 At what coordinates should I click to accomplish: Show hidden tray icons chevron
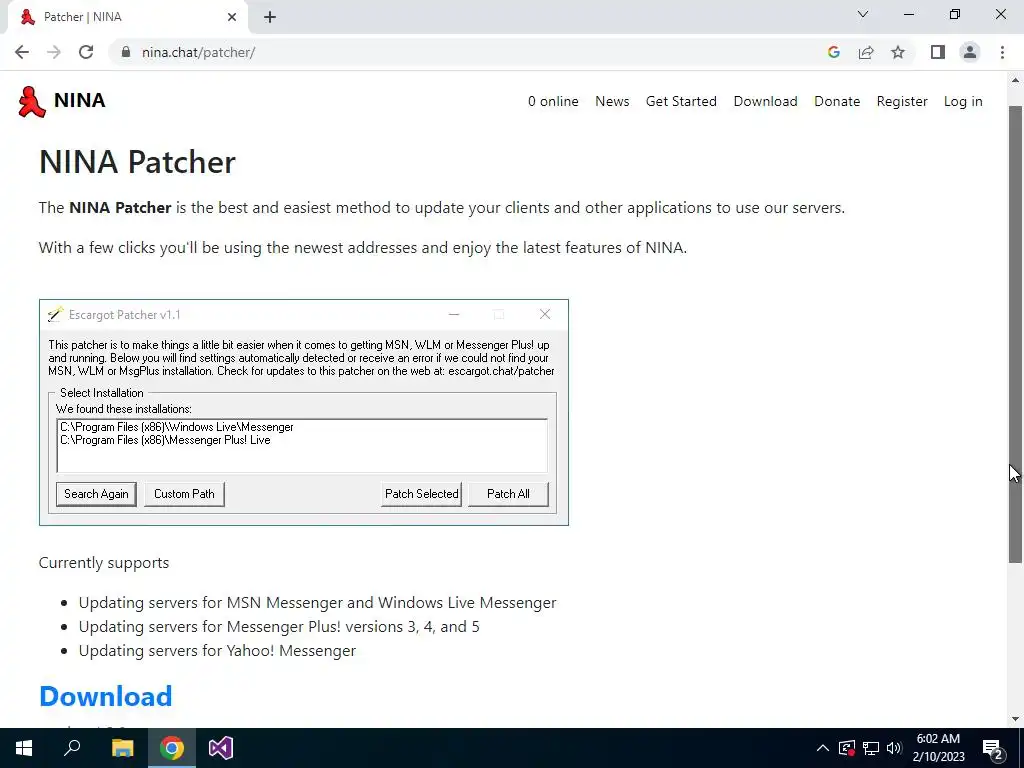click(823, 748)
